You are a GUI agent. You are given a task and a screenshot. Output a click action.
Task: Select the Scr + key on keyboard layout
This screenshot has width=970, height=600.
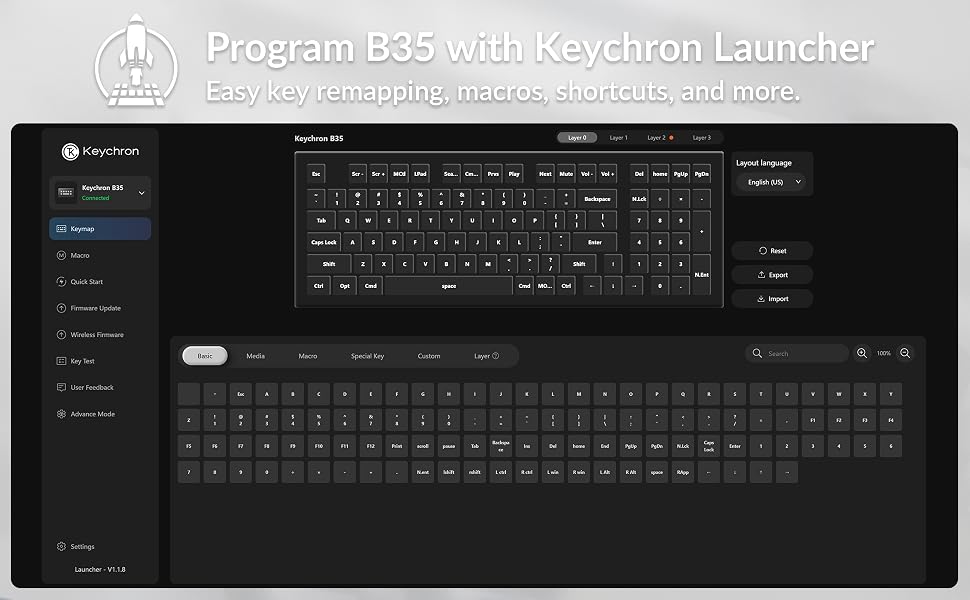(379, 174)
